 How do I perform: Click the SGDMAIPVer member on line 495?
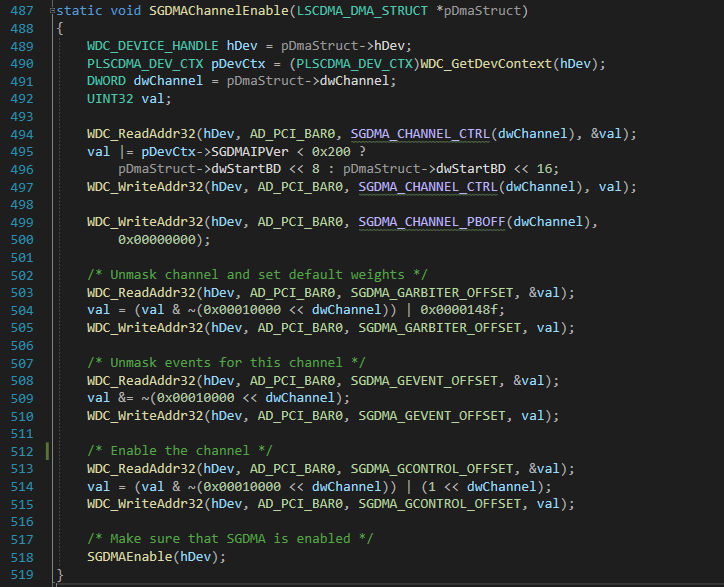pyautogui.click(x=250, y=151)
